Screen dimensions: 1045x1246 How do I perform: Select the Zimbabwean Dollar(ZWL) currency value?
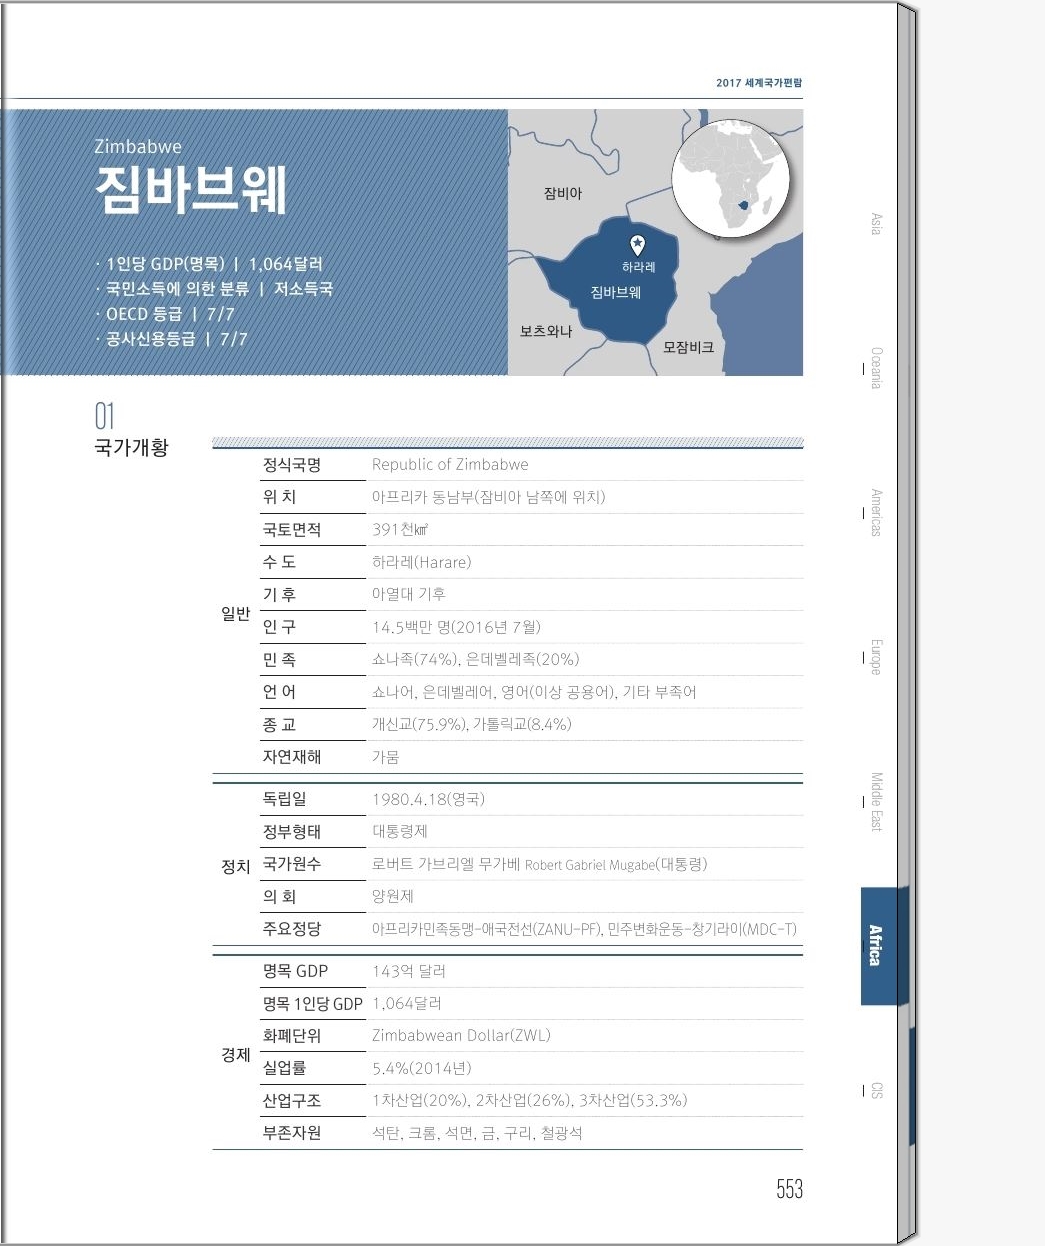pyautogui.click(x=461, y=1036)
